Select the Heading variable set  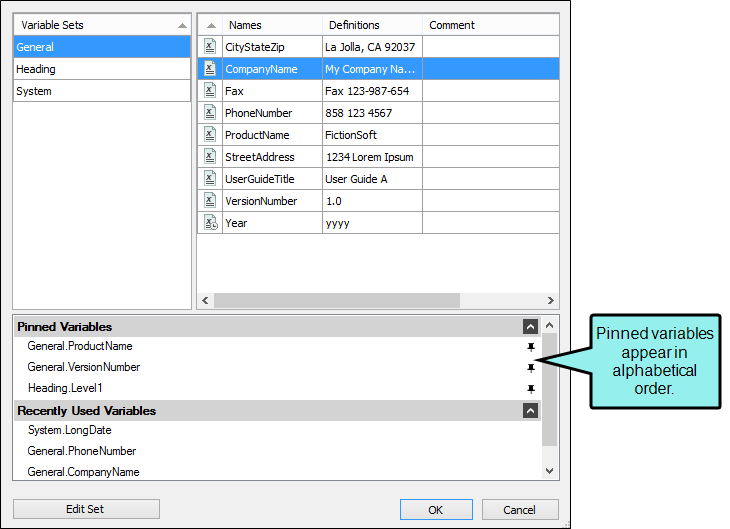coord(102,69)
